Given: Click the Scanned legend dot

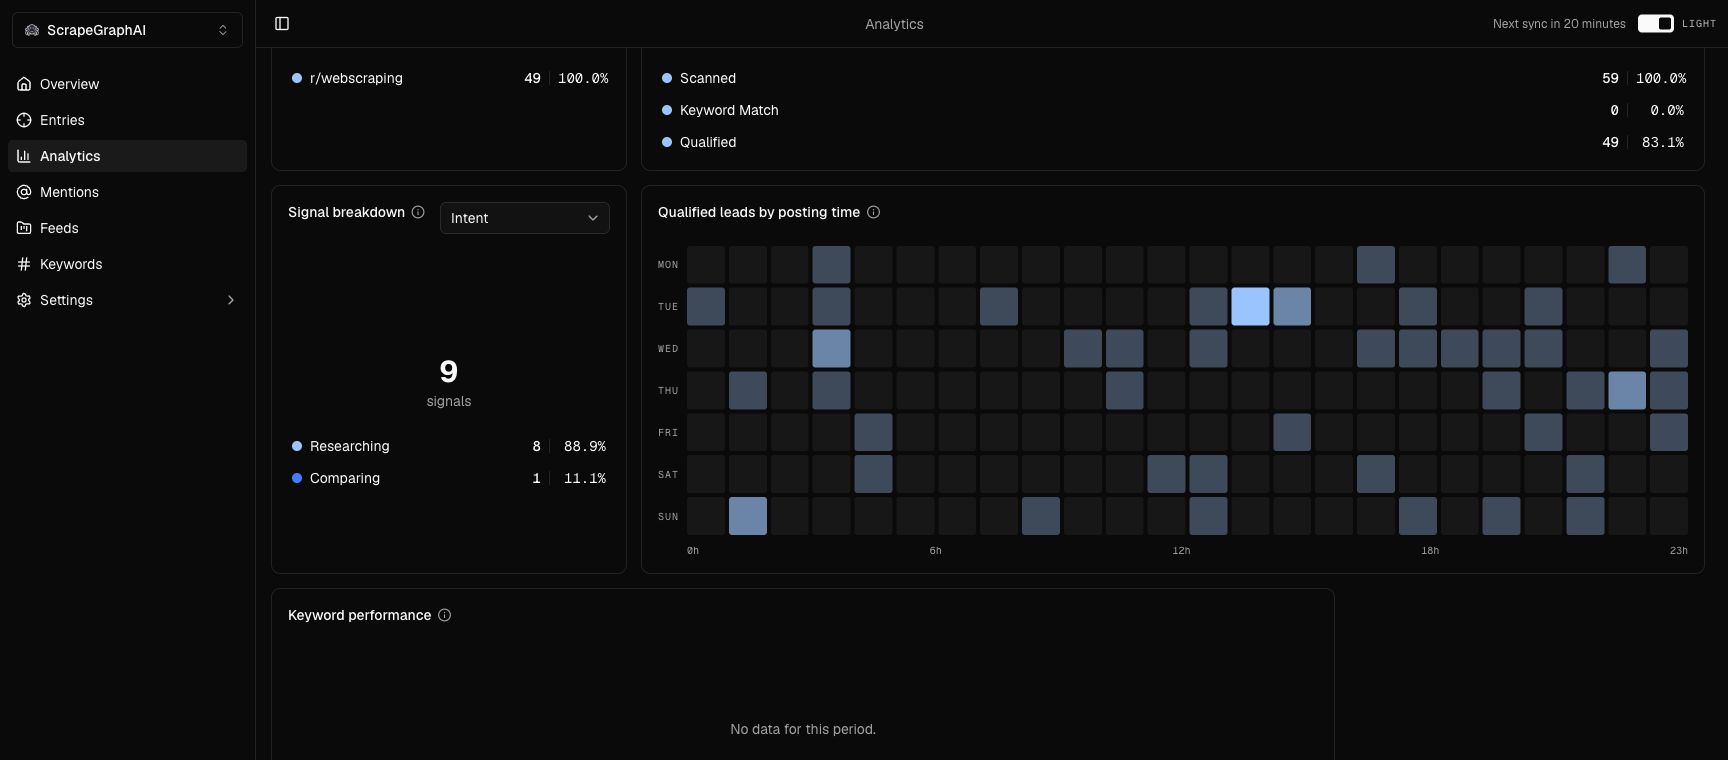Looking at the screenshot, I should 667,78.
